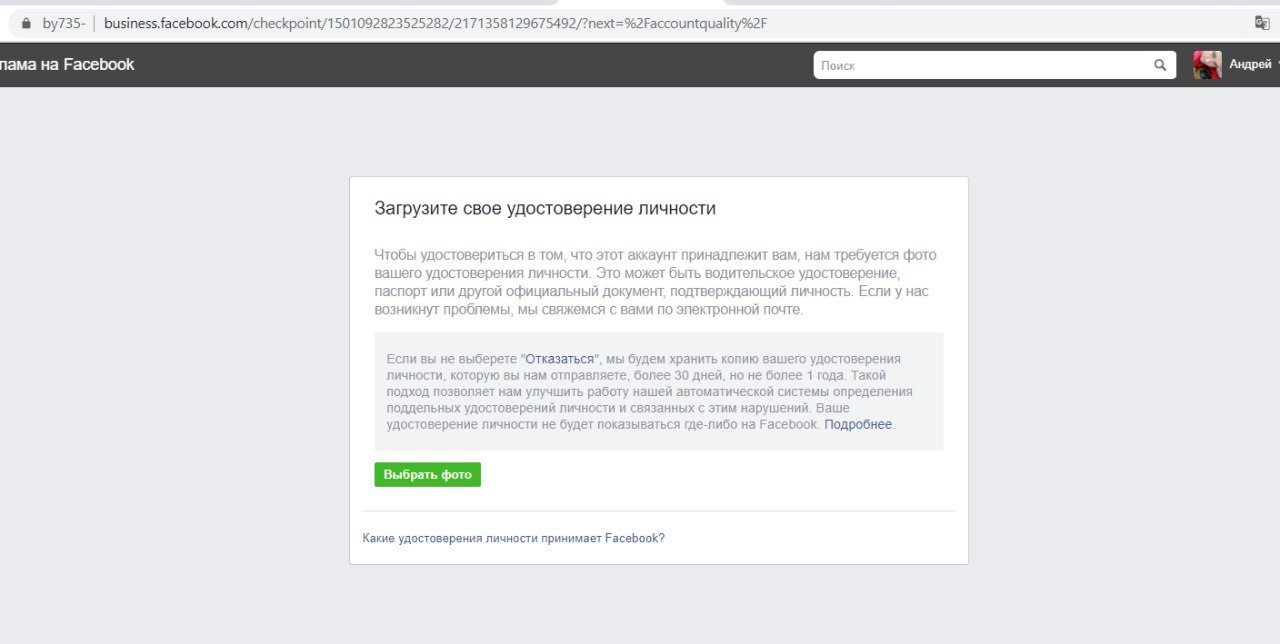Open Андрей's profile picture
The width and height of the screenshot is (1280, 644).
click(x=1207, y=65)
